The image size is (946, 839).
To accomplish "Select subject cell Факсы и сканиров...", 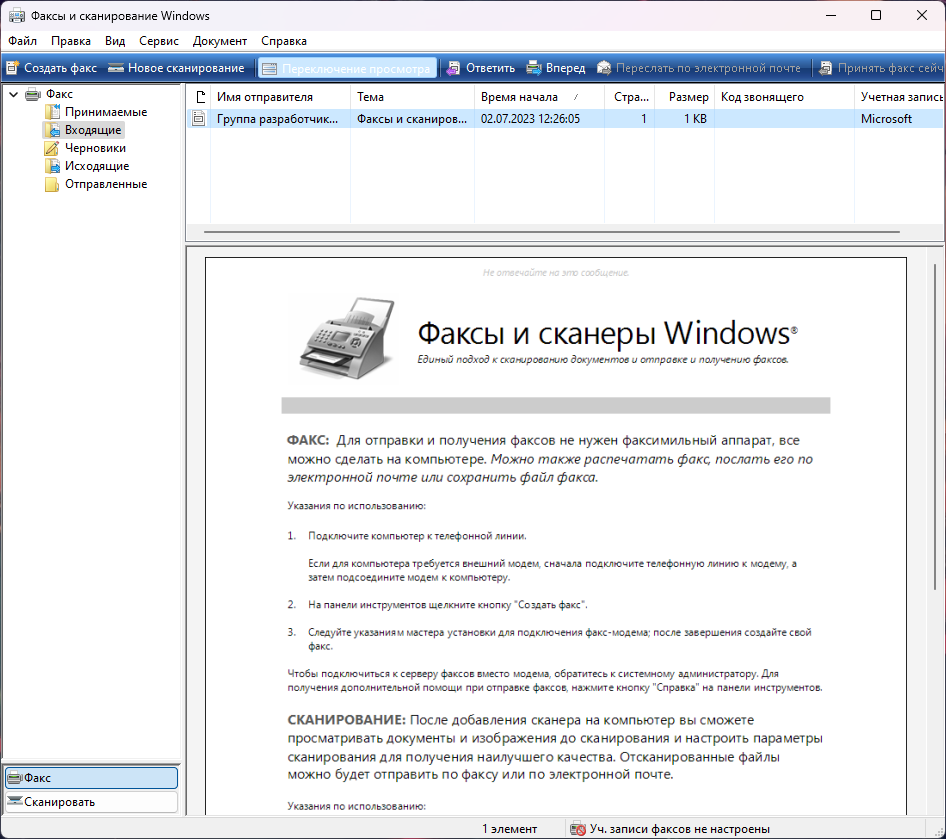I will 412,119.
